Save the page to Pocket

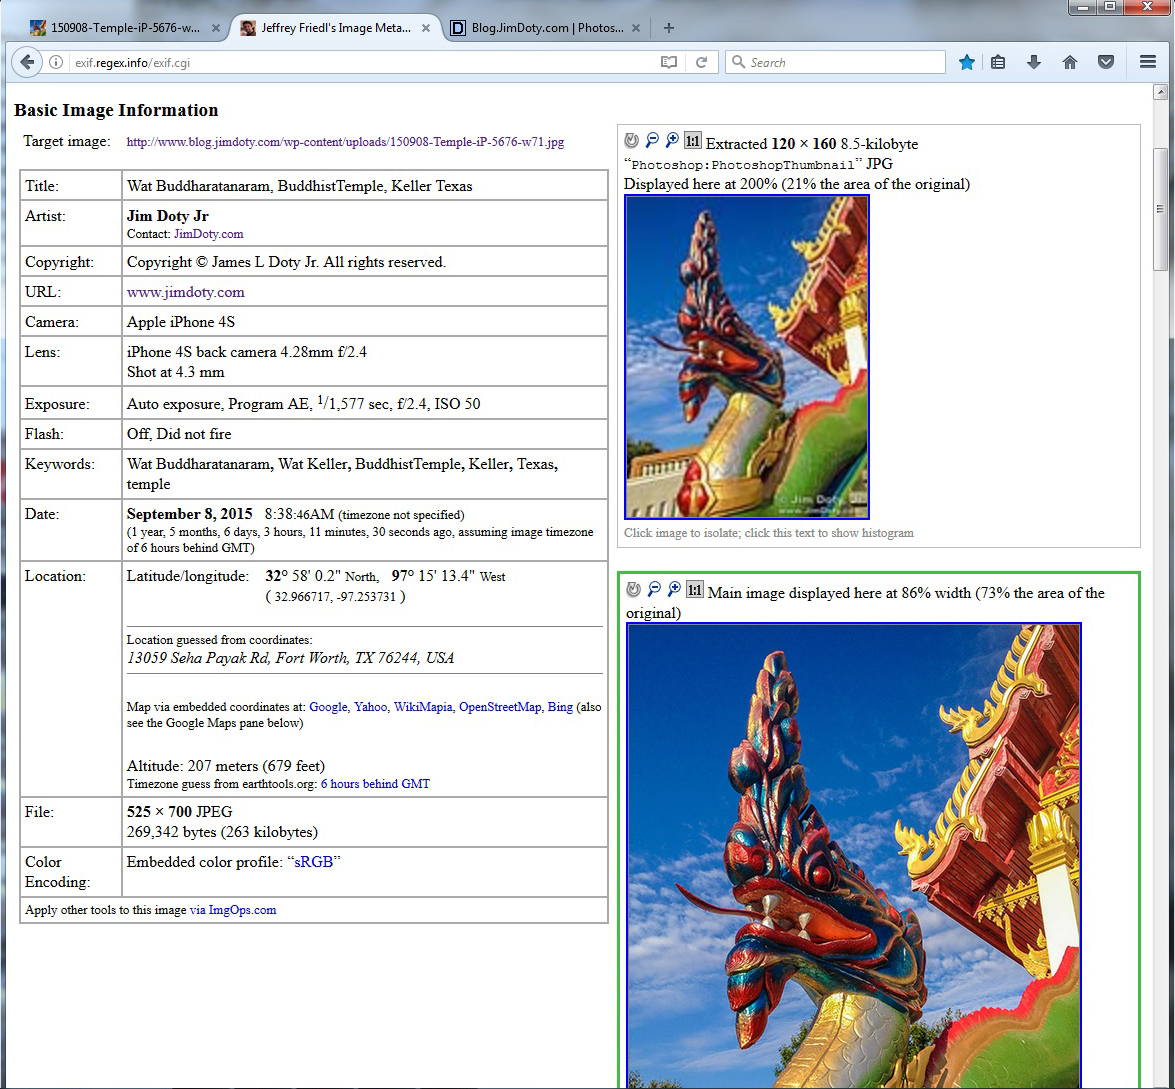(1106, 62)
